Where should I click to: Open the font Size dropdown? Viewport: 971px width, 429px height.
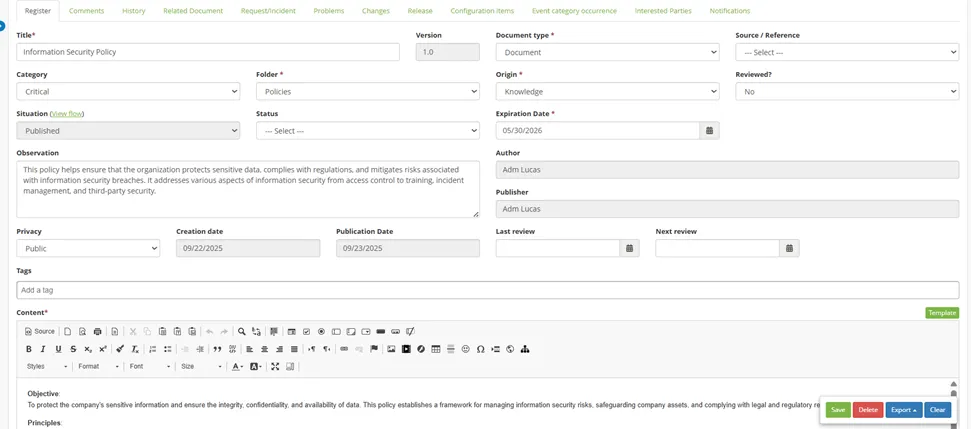201,366
